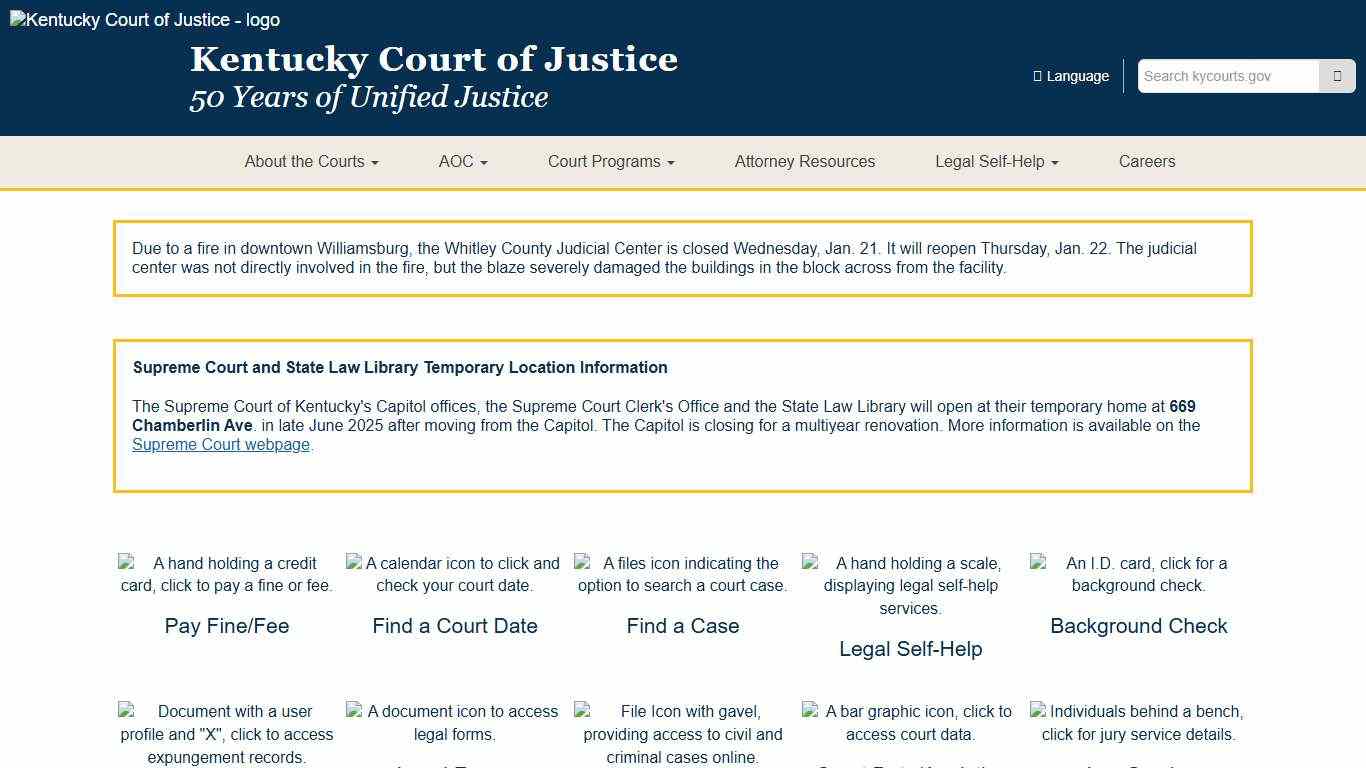Open the Careers menu item
Viewport: 1366px width, 768px height.
(1147, 162)
